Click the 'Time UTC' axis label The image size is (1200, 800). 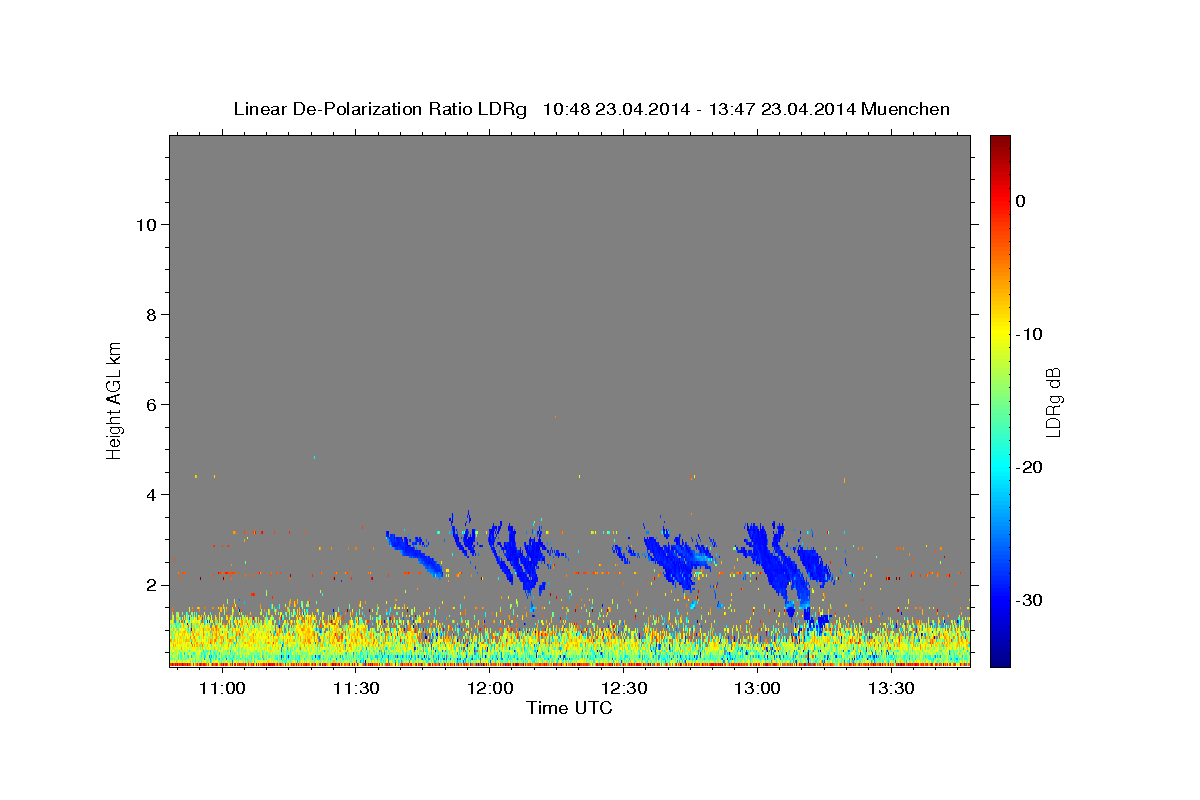pos(569,708)
